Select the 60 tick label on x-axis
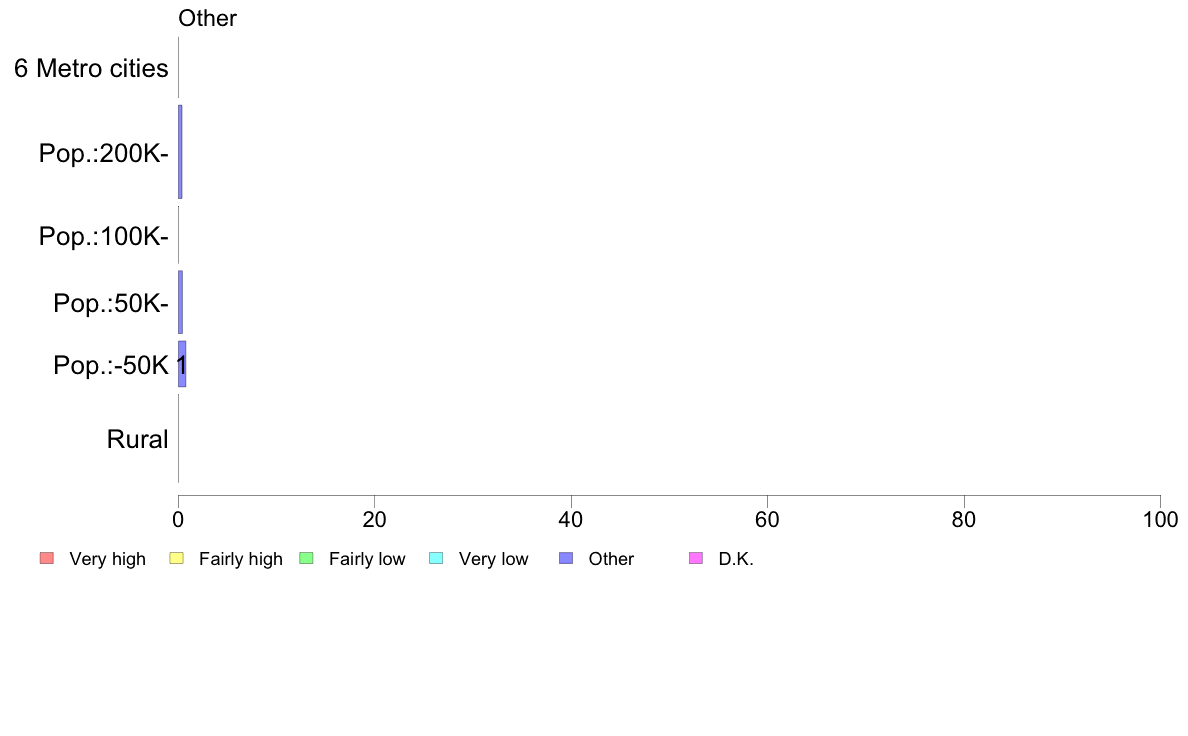The image size is (1188, 736). tap(767, 520)
